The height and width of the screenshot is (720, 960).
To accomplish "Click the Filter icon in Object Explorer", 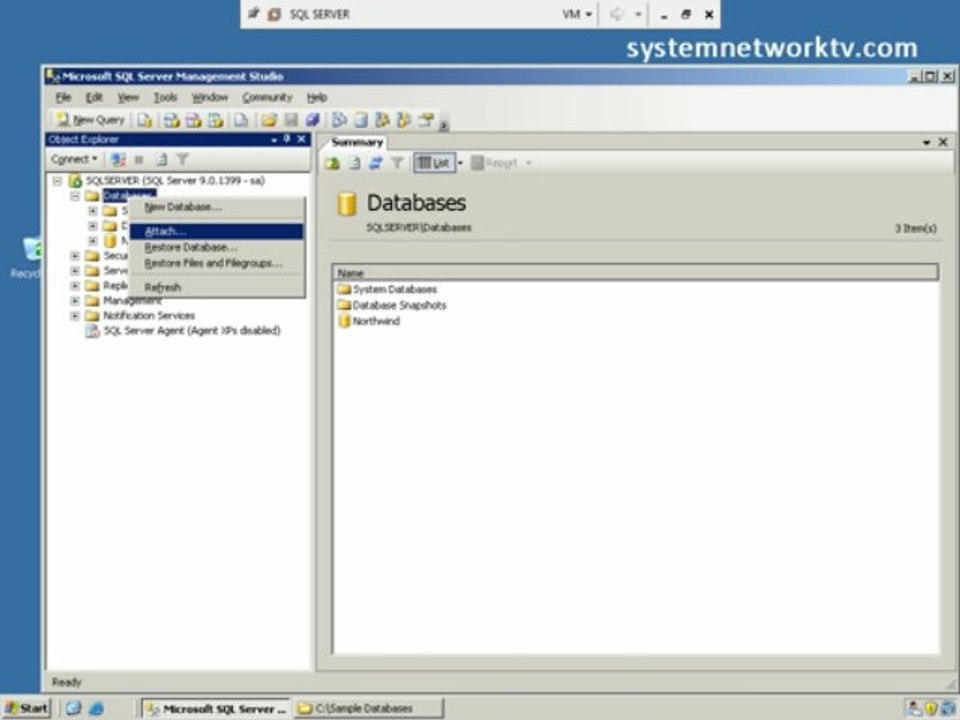I will [182, 160].
